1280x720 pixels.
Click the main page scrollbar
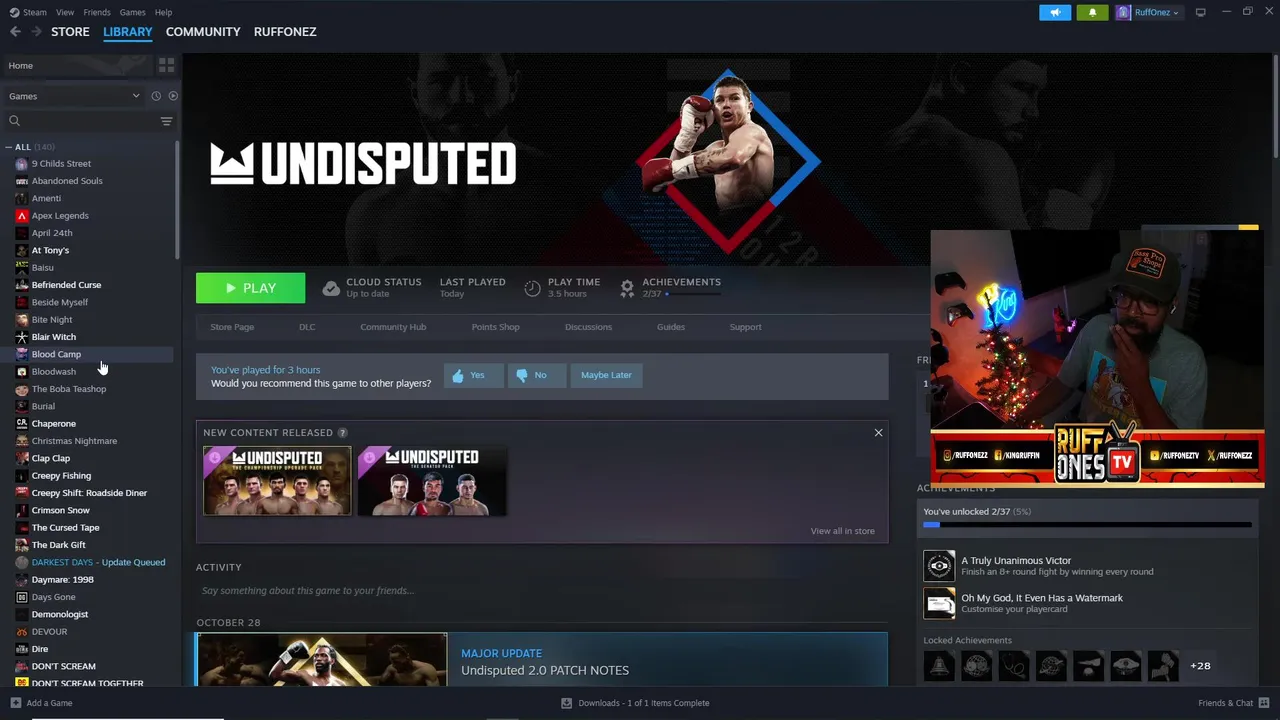coord(1276,105)
